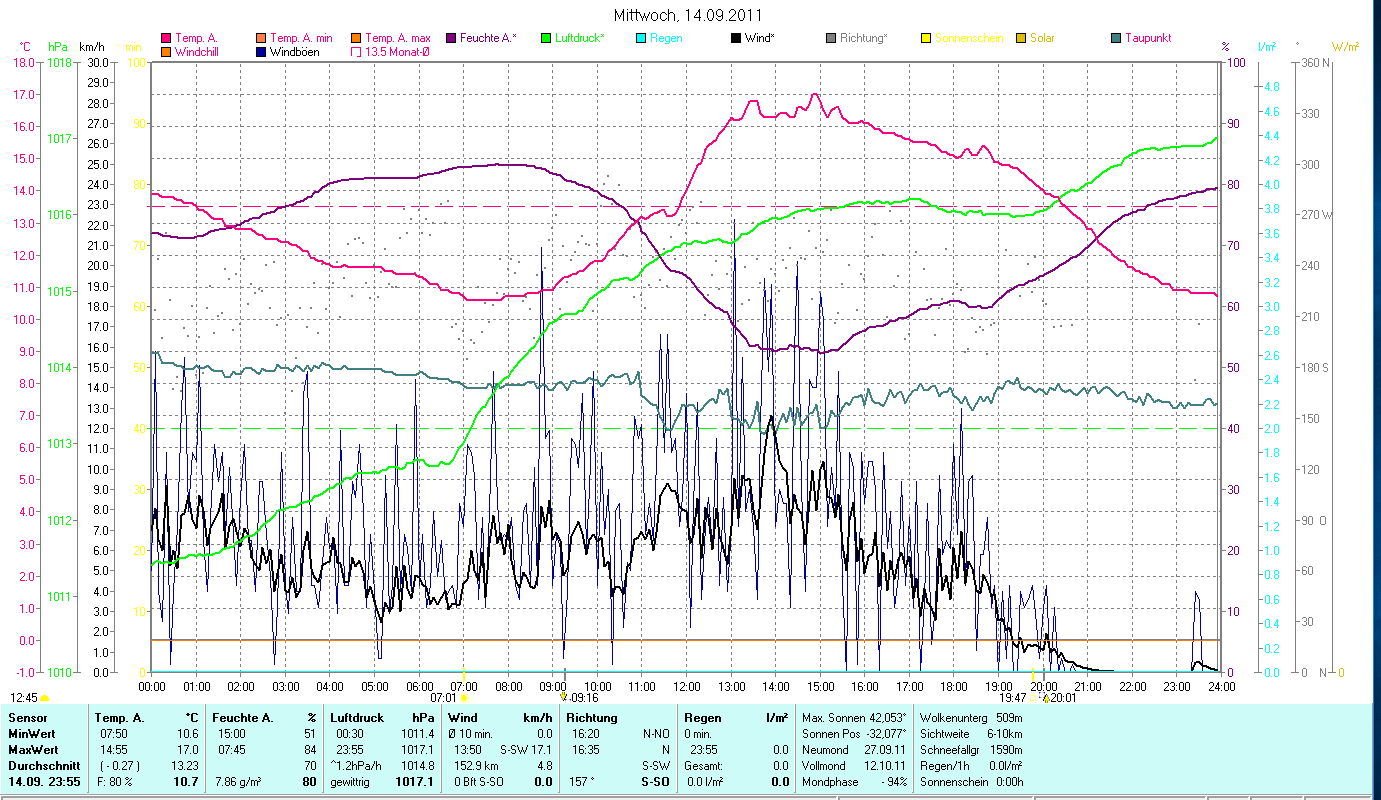This screenshot has width=1381, height=800.
Task: Click the '19:47' time label
Action: (x=1012, y=698)
